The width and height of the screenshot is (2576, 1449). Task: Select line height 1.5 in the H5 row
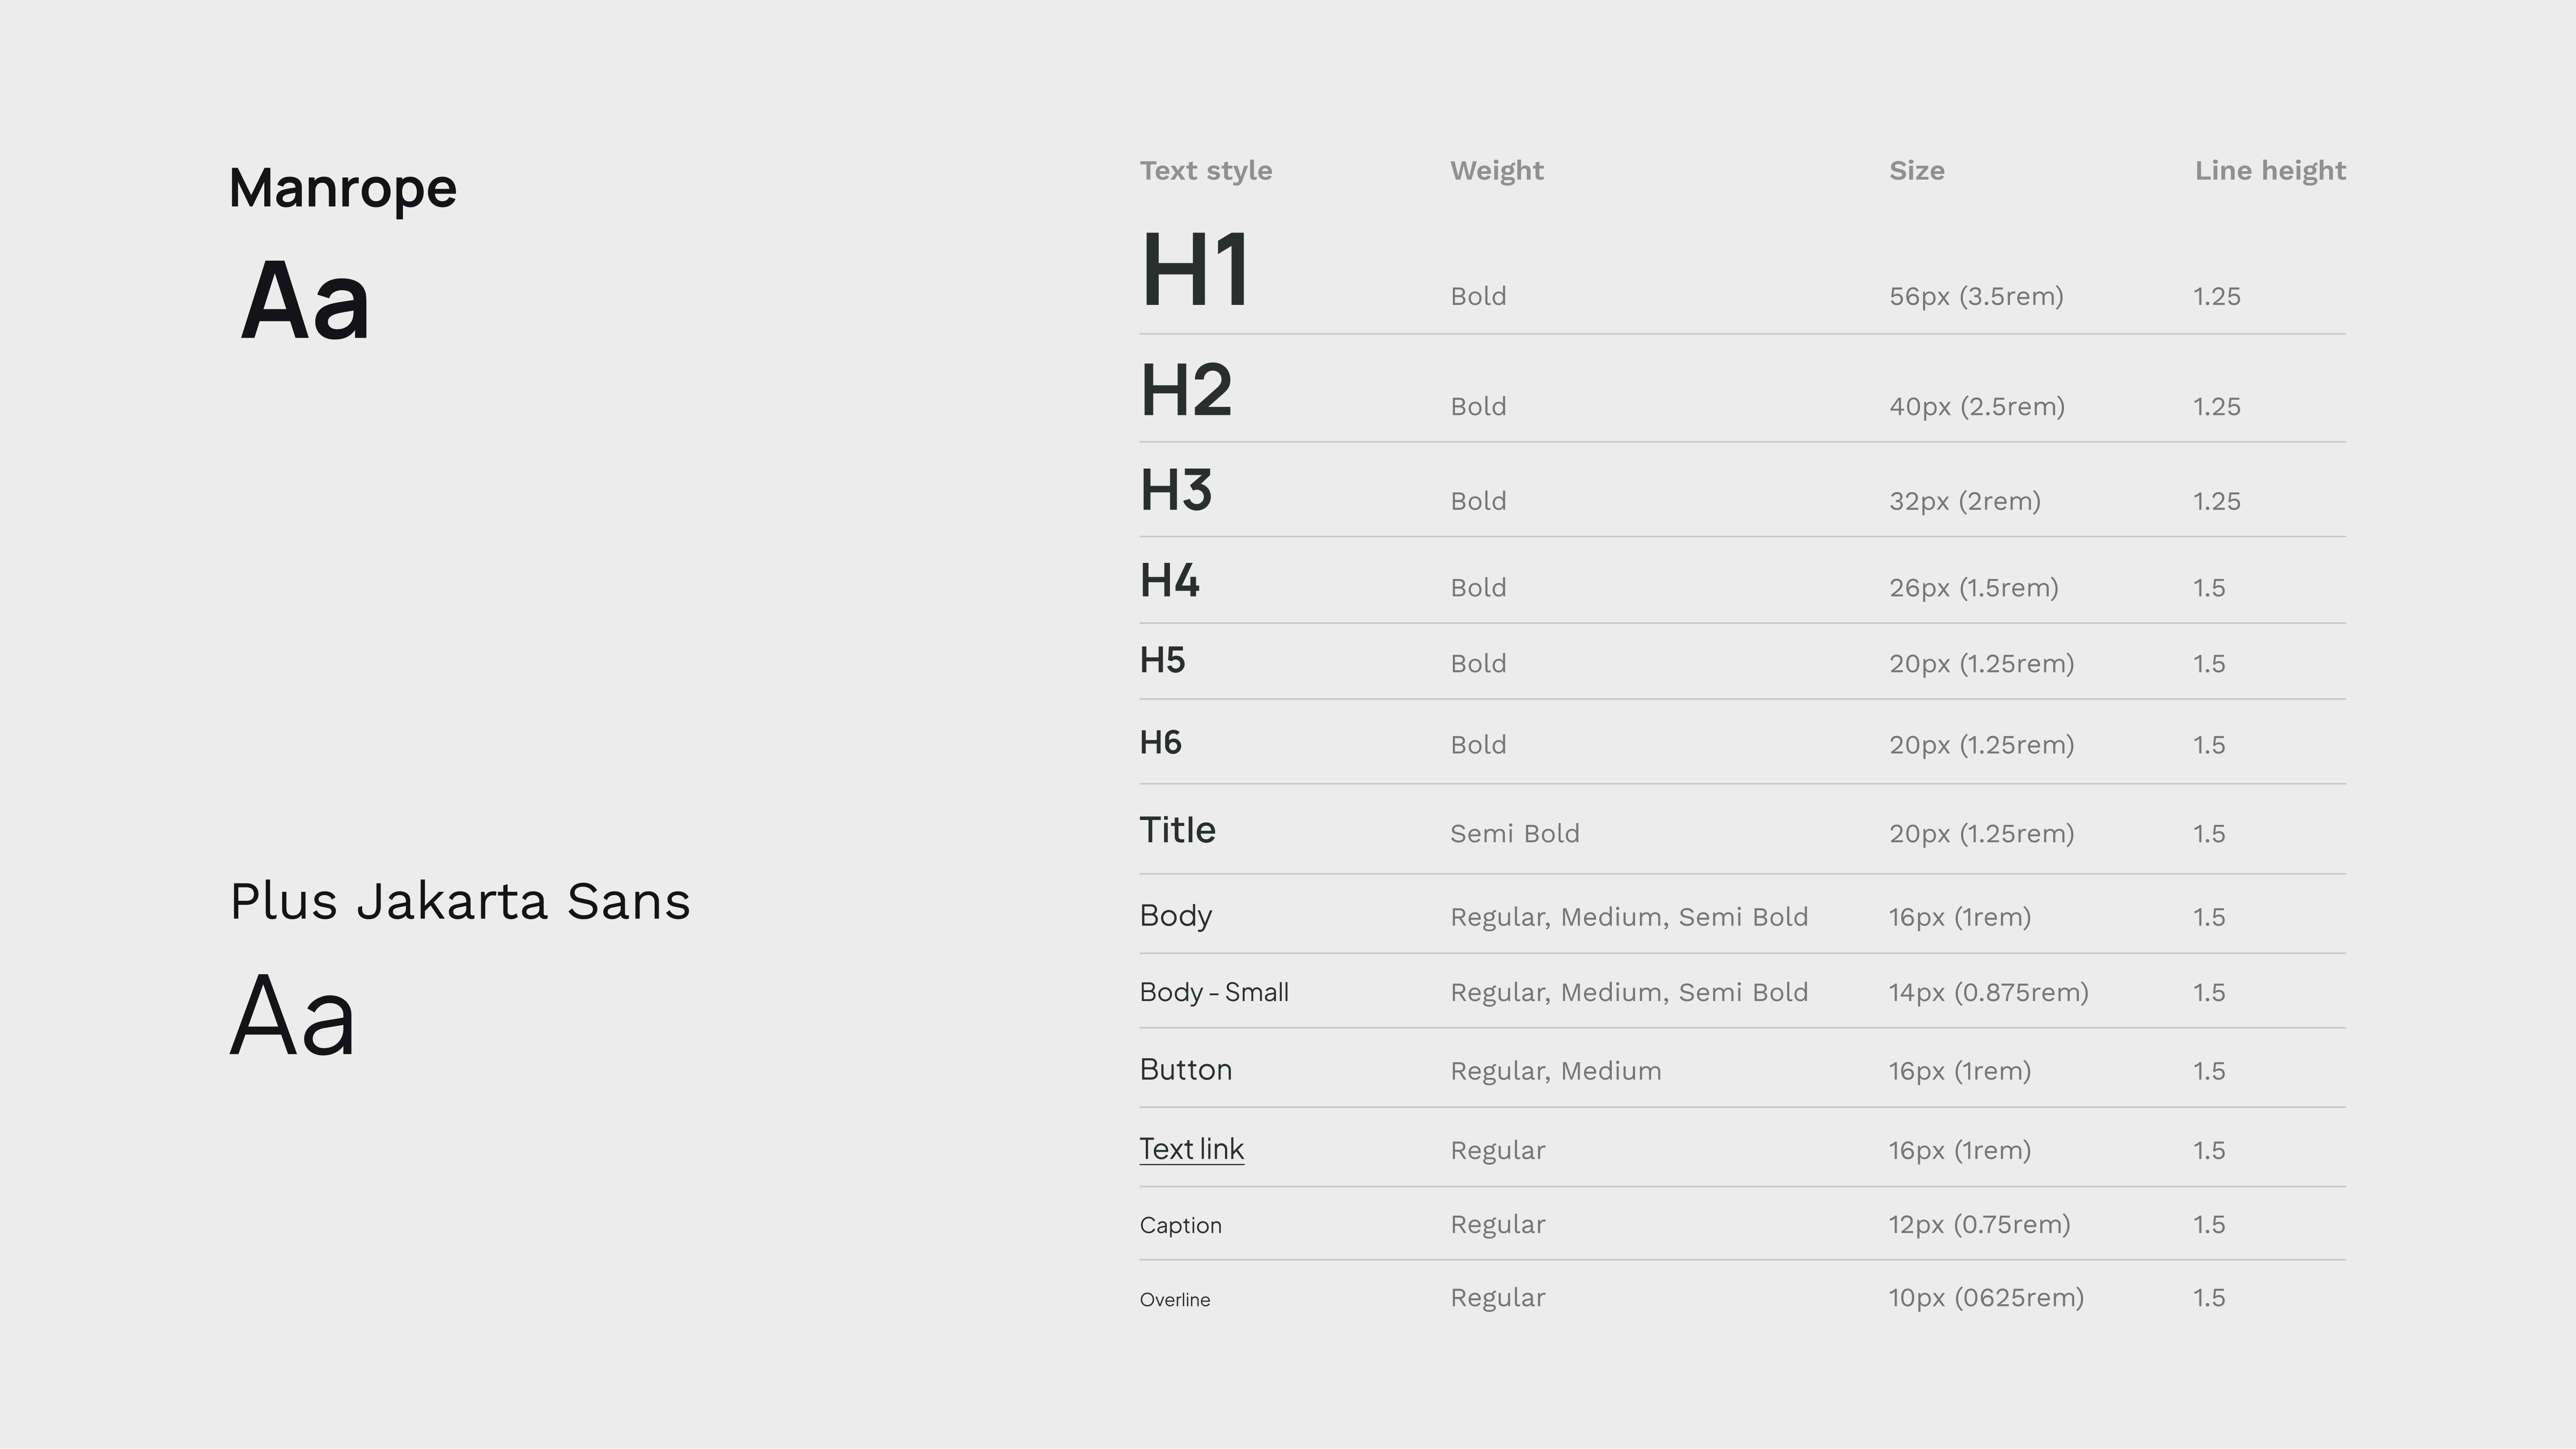tap(2209, 664)
